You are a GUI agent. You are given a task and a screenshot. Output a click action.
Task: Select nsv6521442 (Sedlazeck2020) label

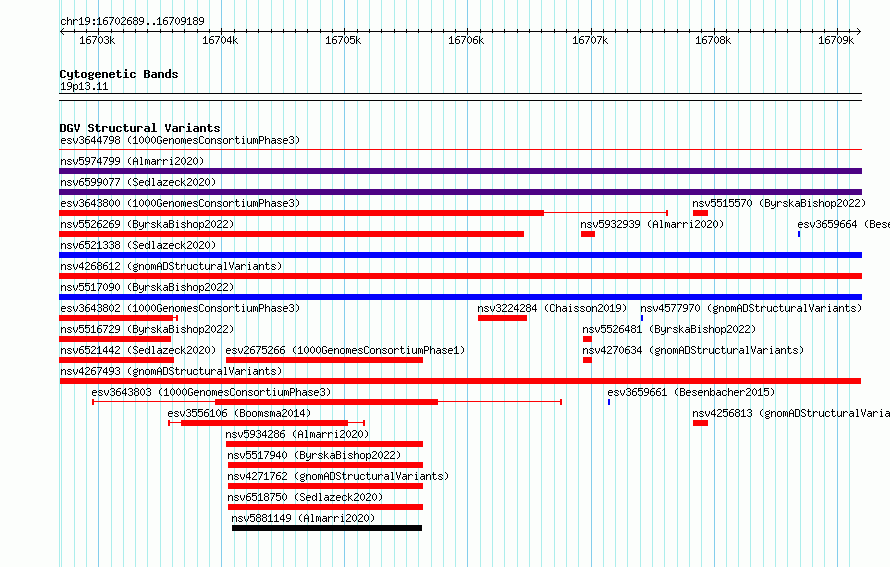[x=138, y=350]
